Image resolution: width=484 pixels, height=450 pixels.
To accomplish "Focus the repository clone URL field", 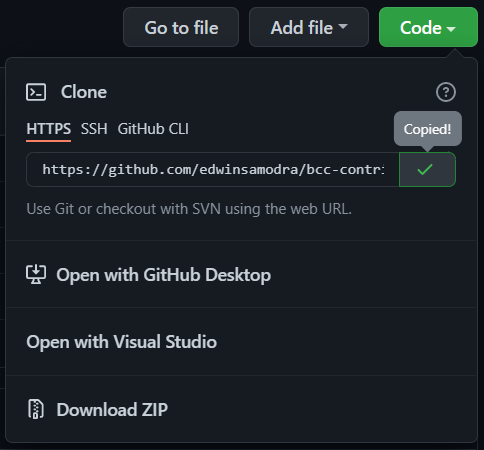I will point(213,169).
